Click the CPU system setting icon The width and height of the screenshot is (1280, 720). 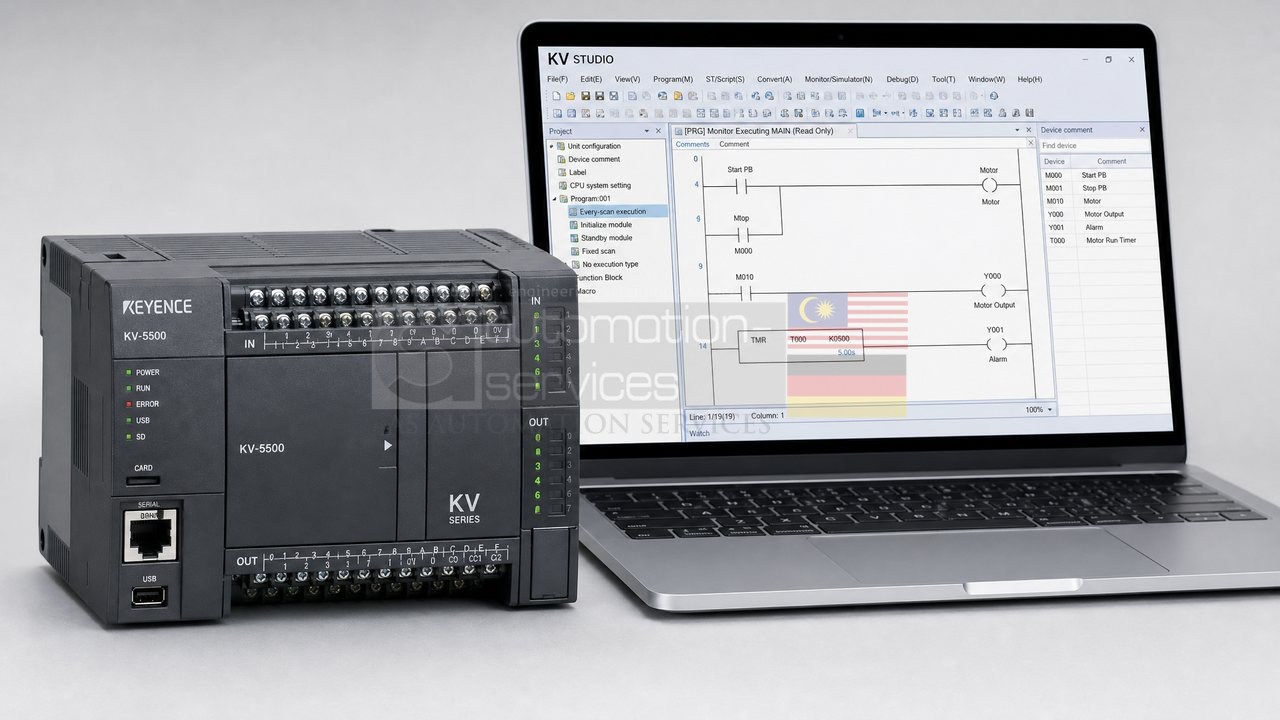[563, 185]
